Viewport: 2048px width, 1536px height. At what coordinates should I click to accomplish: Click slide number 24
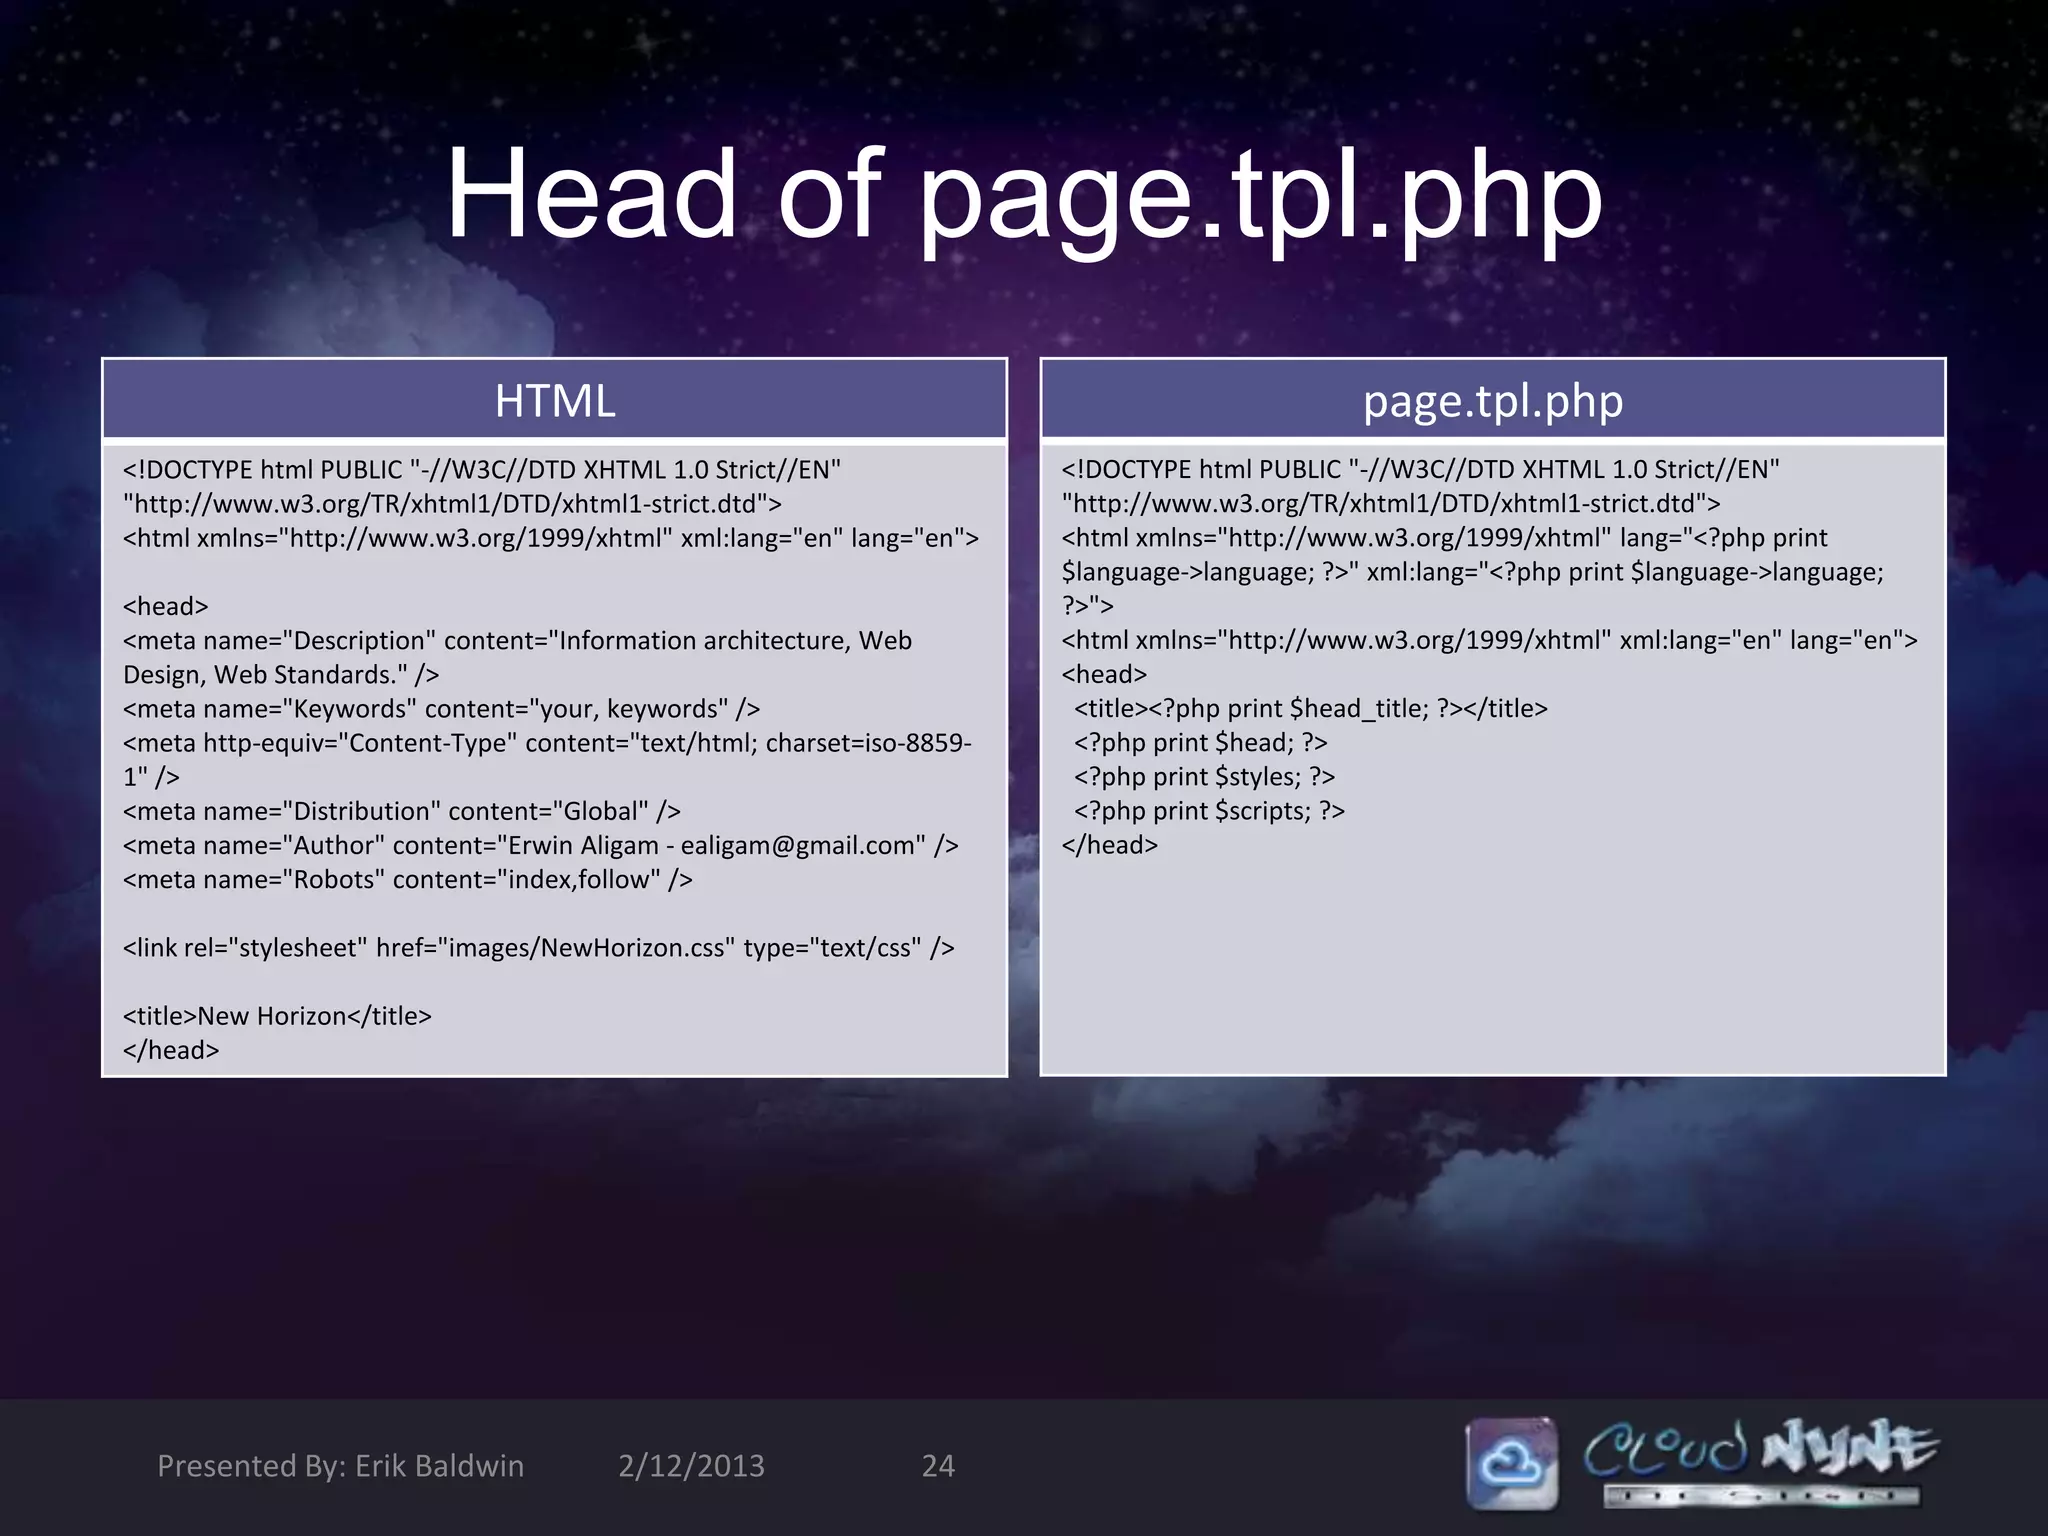click(938, 1466)
